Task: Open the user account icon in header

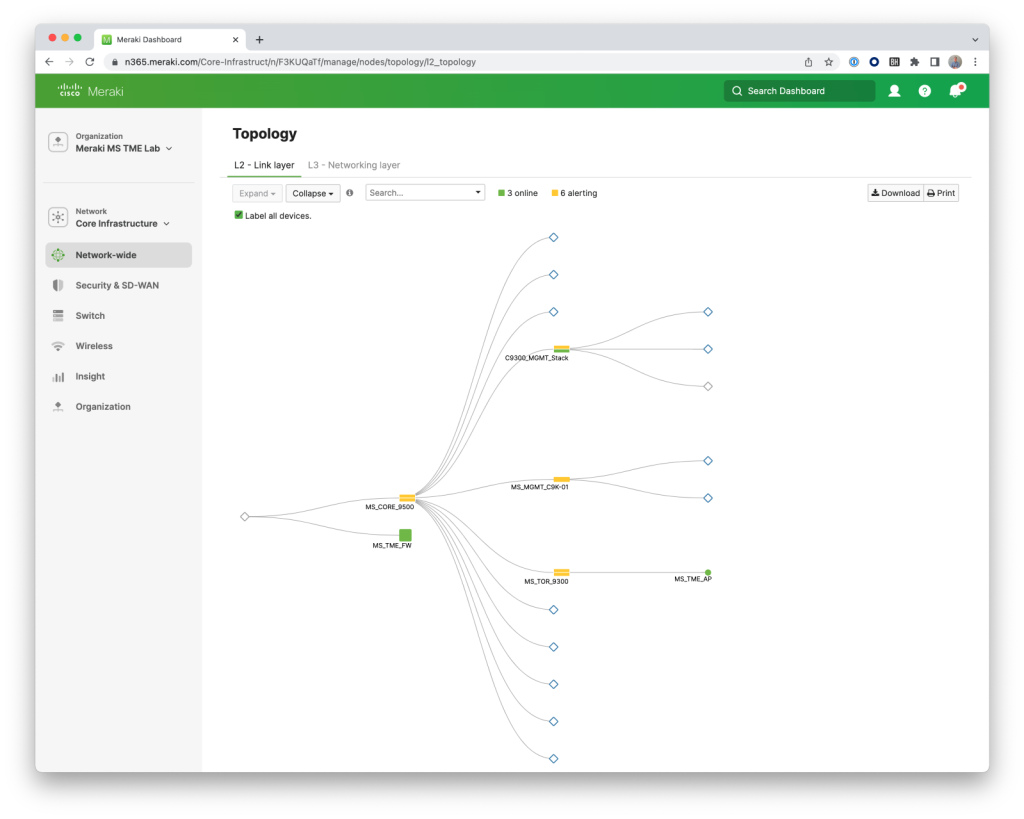Action: pyautogui.click(x=894, y=91)
